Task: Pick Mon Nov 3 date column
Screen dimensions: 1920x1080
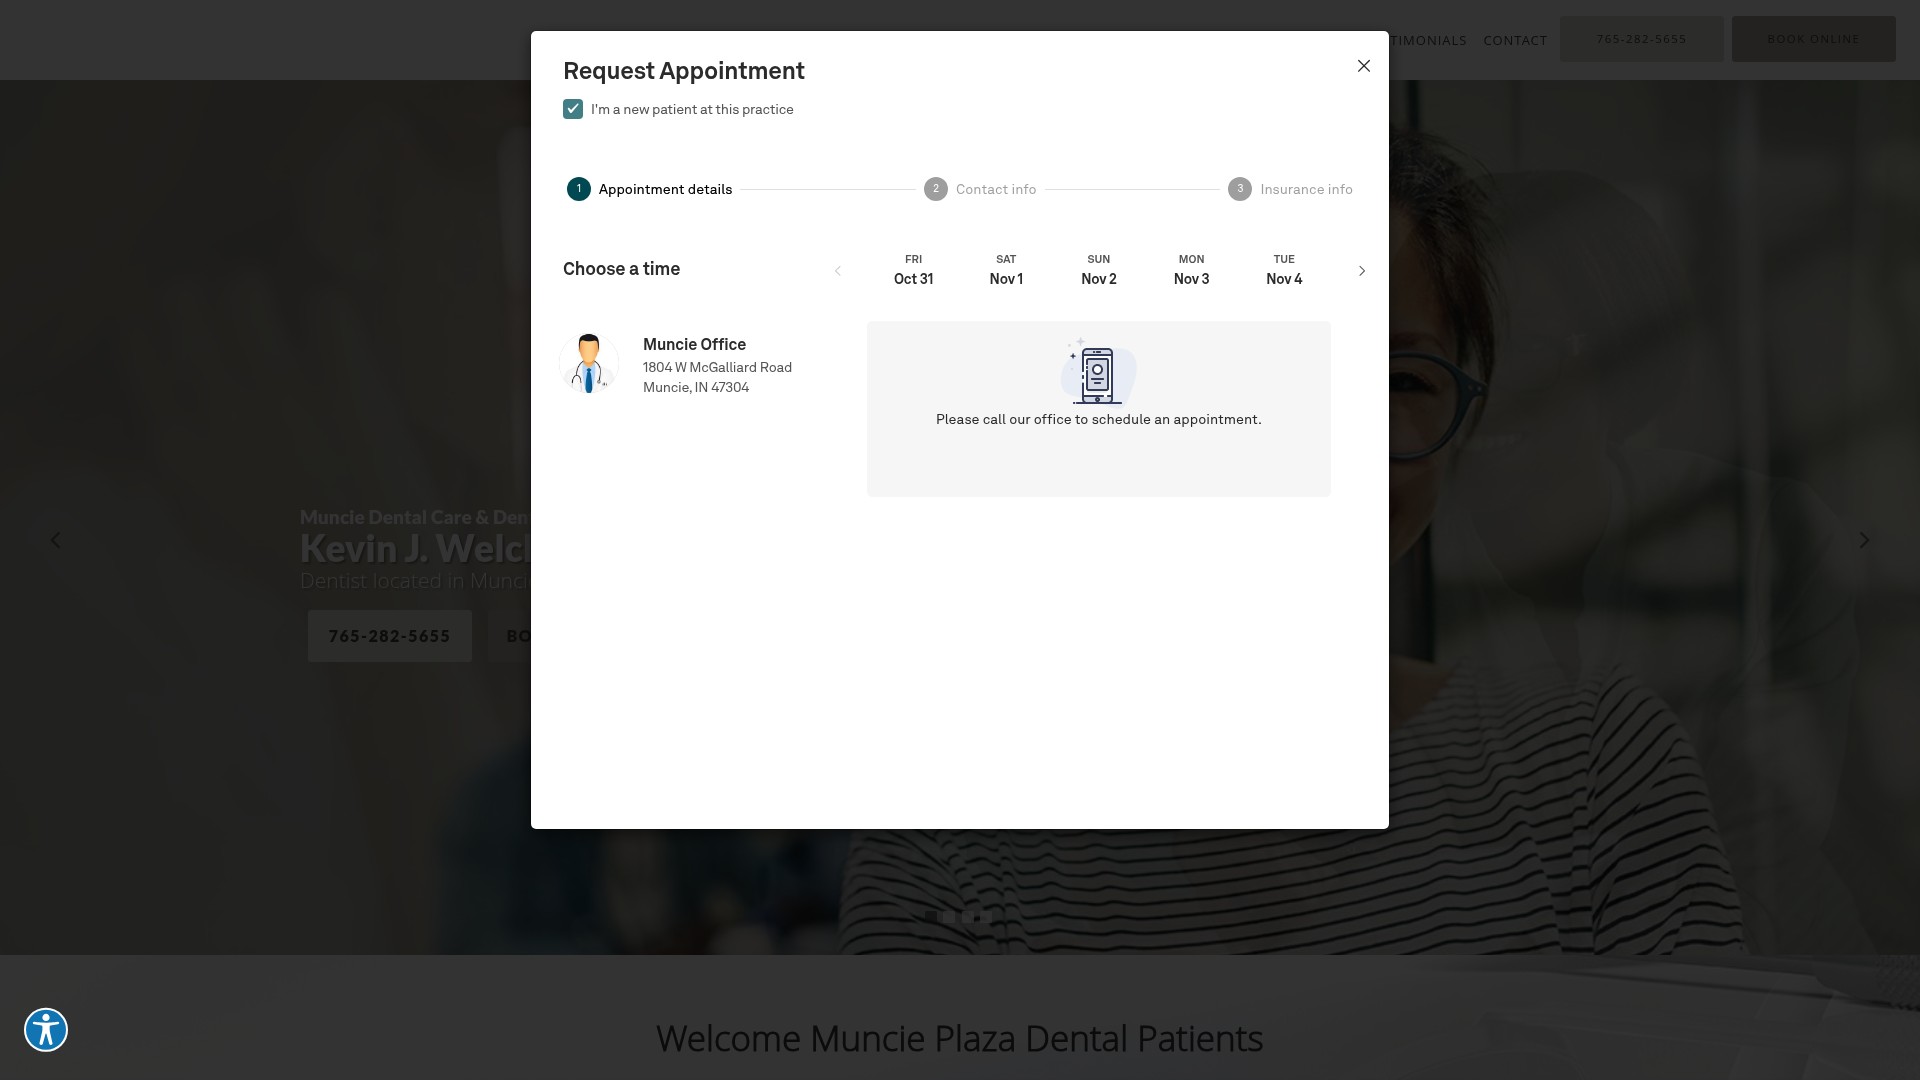Action: pos(1192,270)
